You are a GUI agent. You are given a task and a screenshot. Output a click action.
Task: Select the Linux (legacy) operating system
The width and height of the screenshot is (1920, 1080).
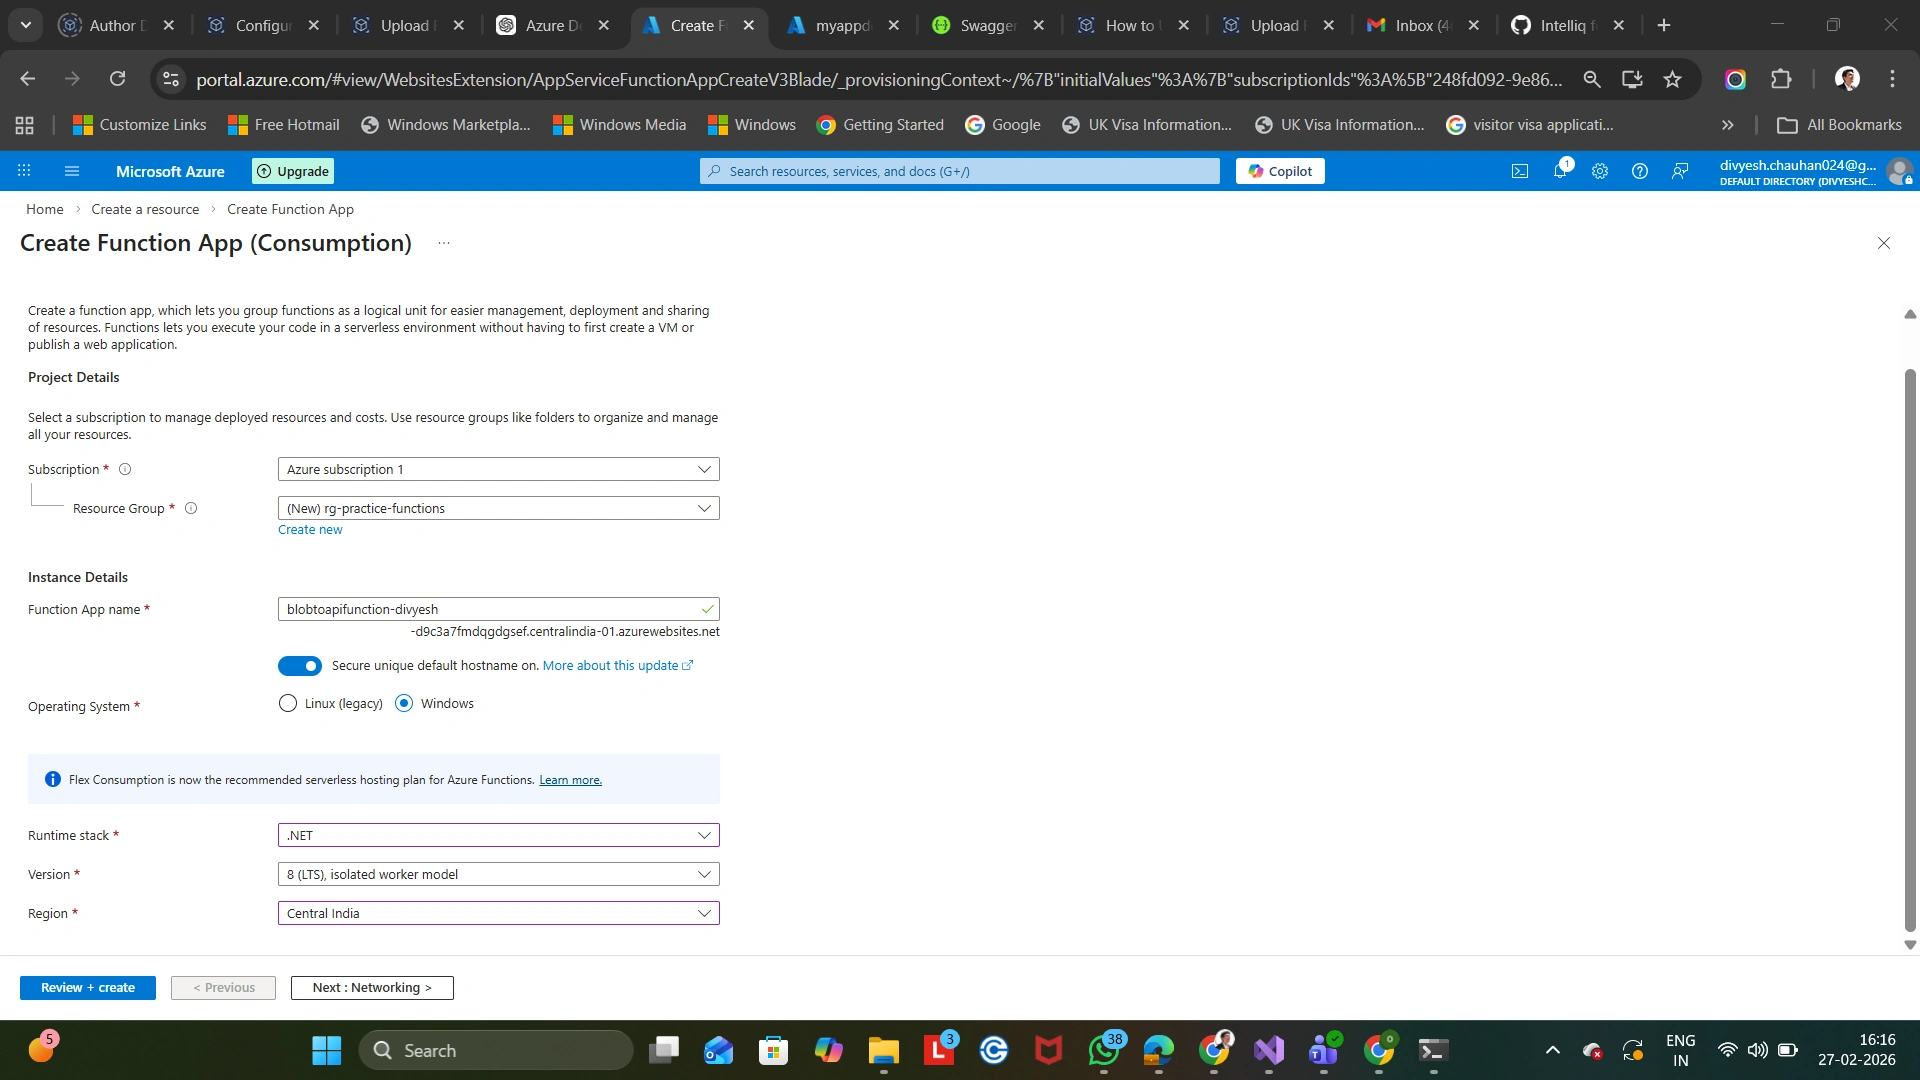pos(288,703)
